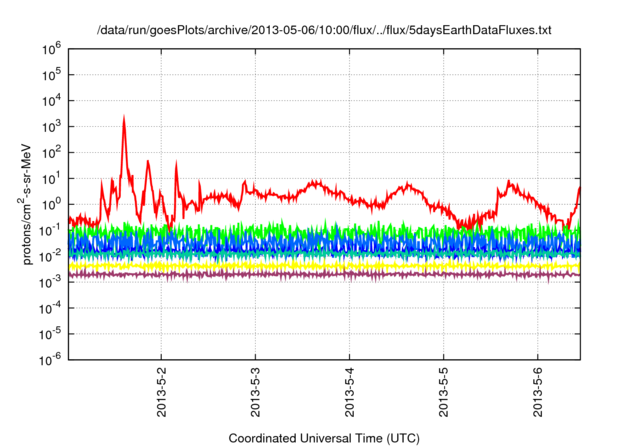Select the x-axis label '2013-5-3'
Image resolution: width=640 pixels, height=448 pixels.
click(256, 392)
